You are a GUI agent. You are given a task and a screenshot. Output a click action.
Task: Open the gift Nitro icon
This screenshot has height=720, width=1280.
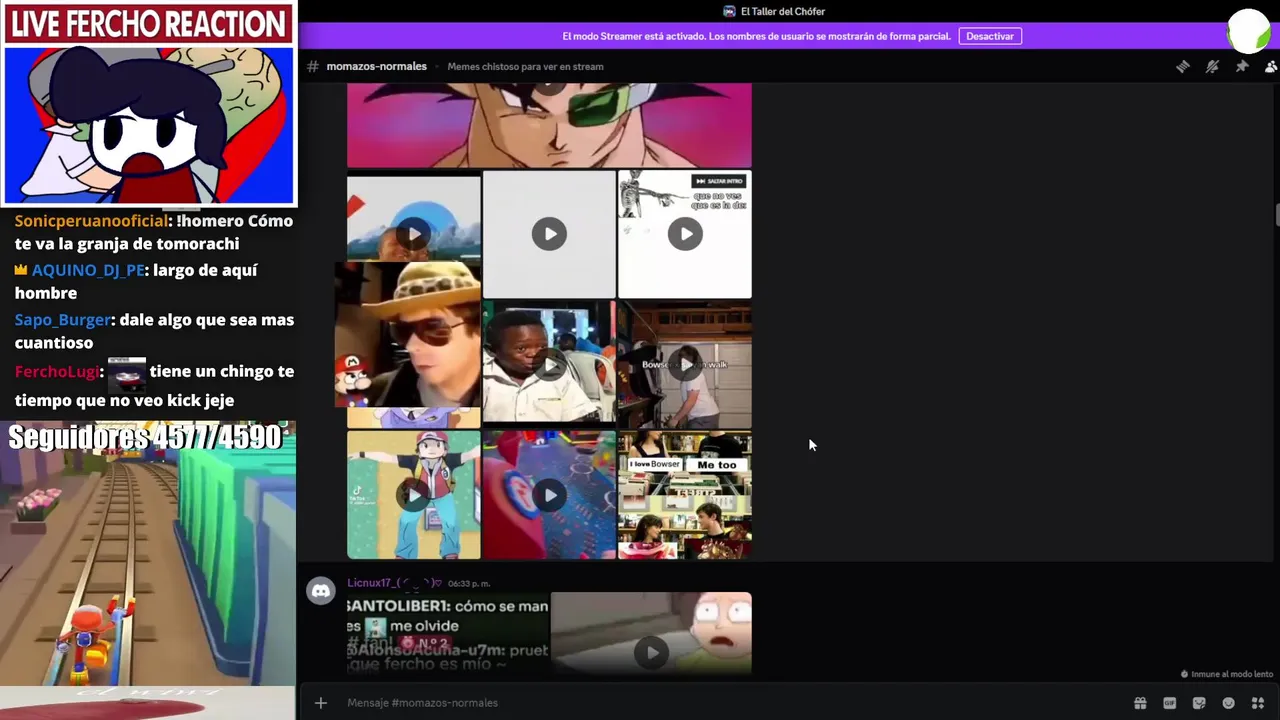1139,703
